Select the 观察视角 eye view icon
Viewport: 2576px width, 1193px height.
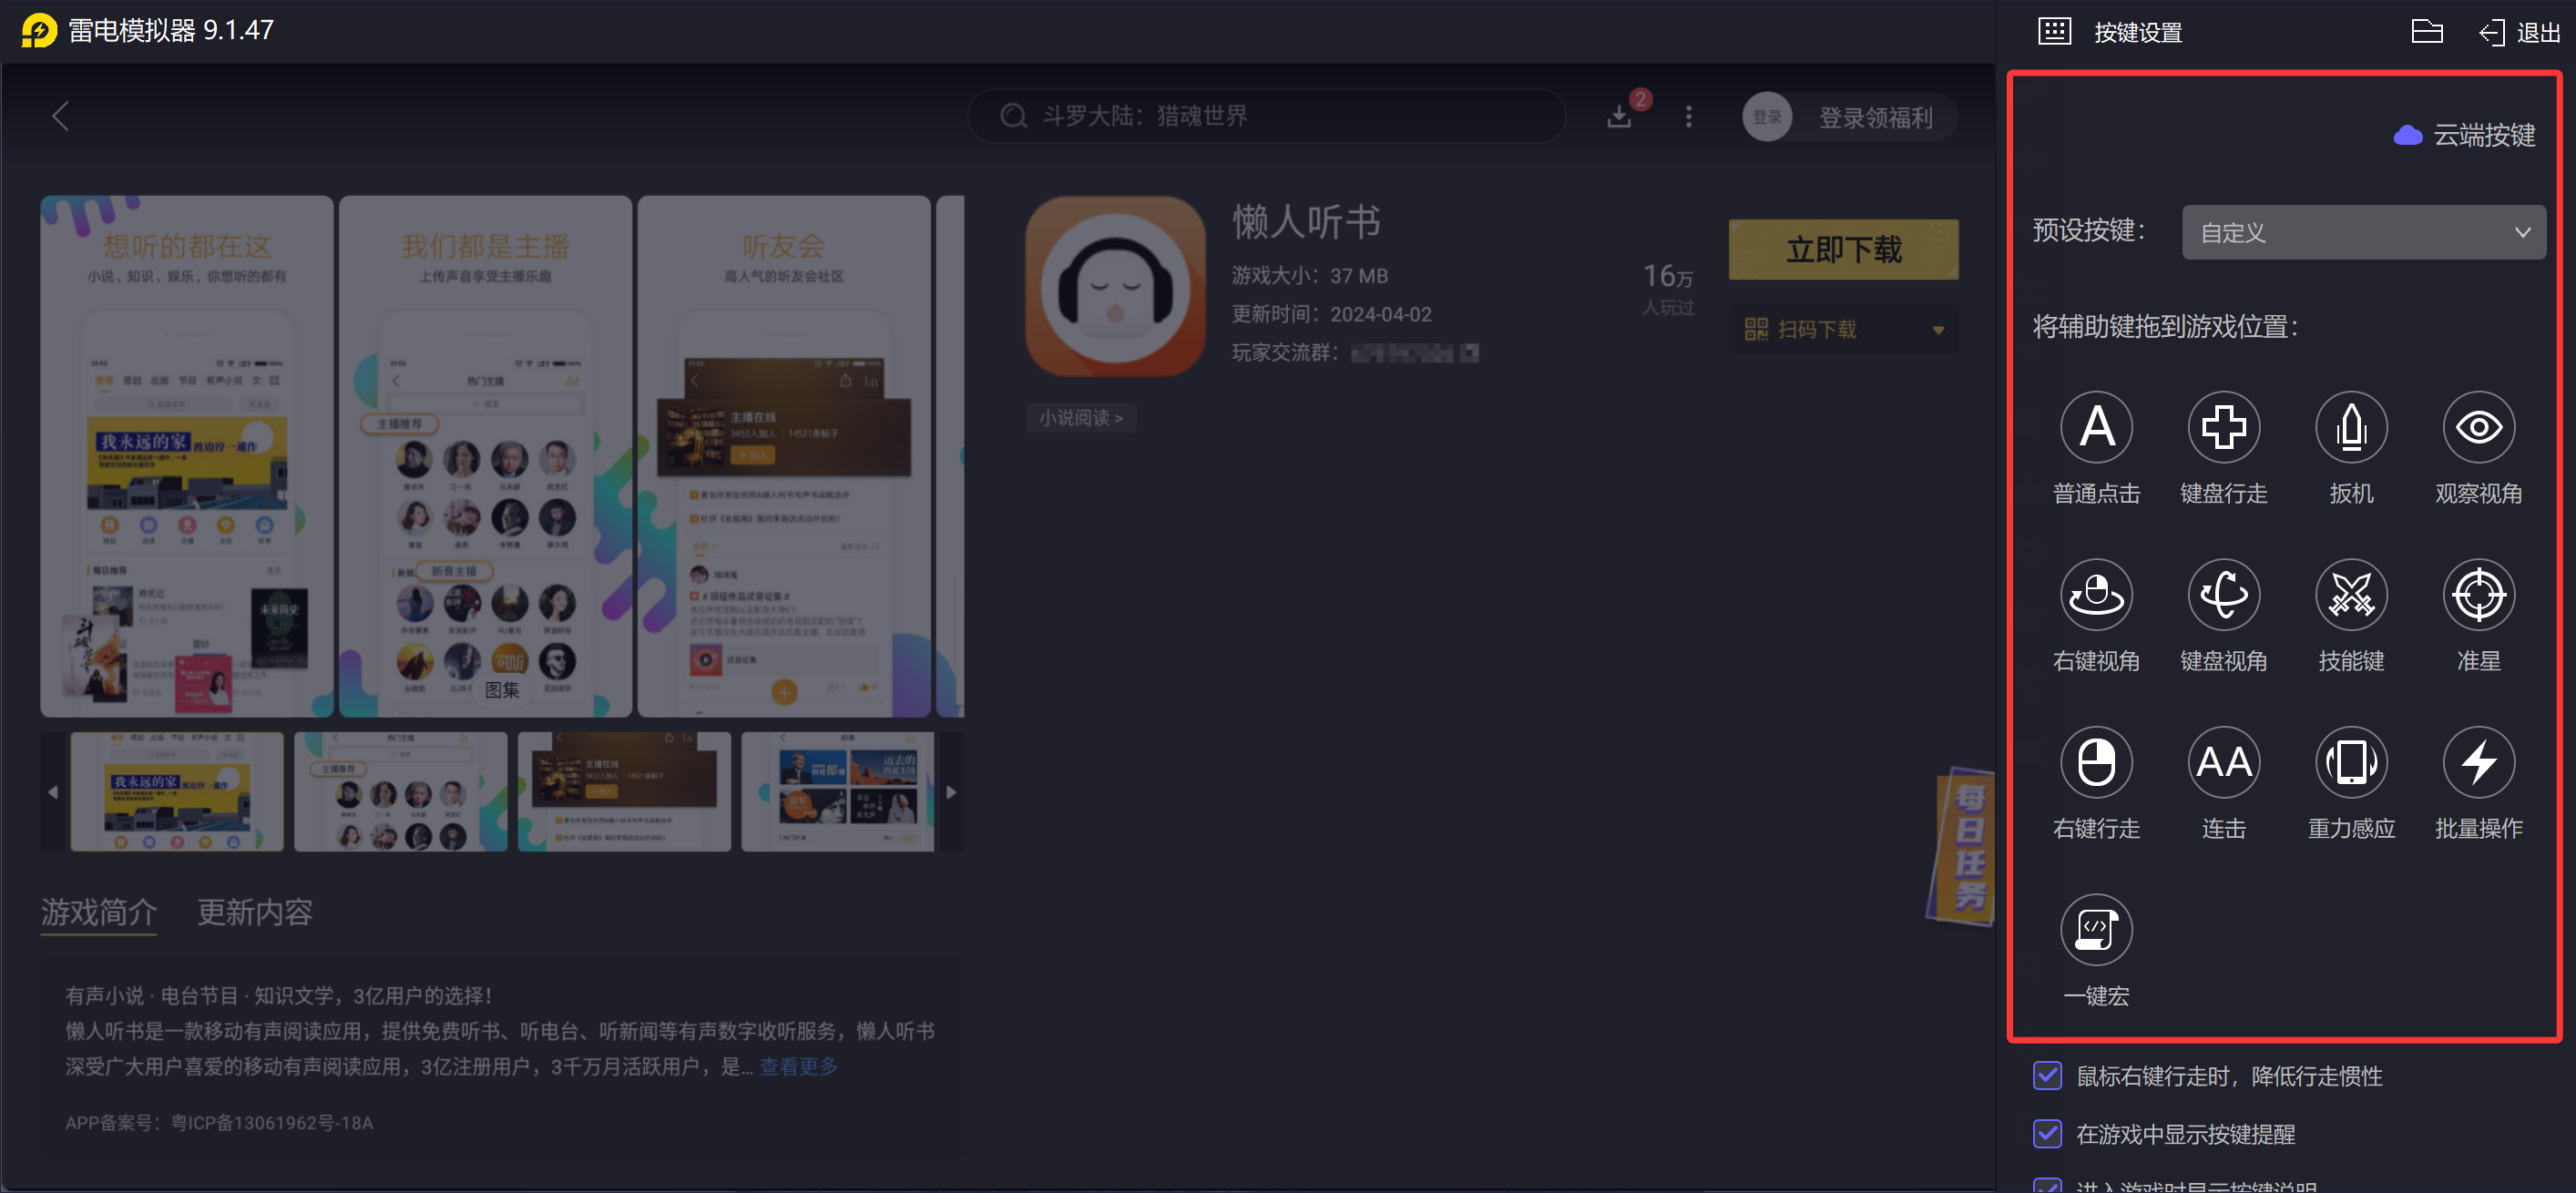pos(2478,427)
